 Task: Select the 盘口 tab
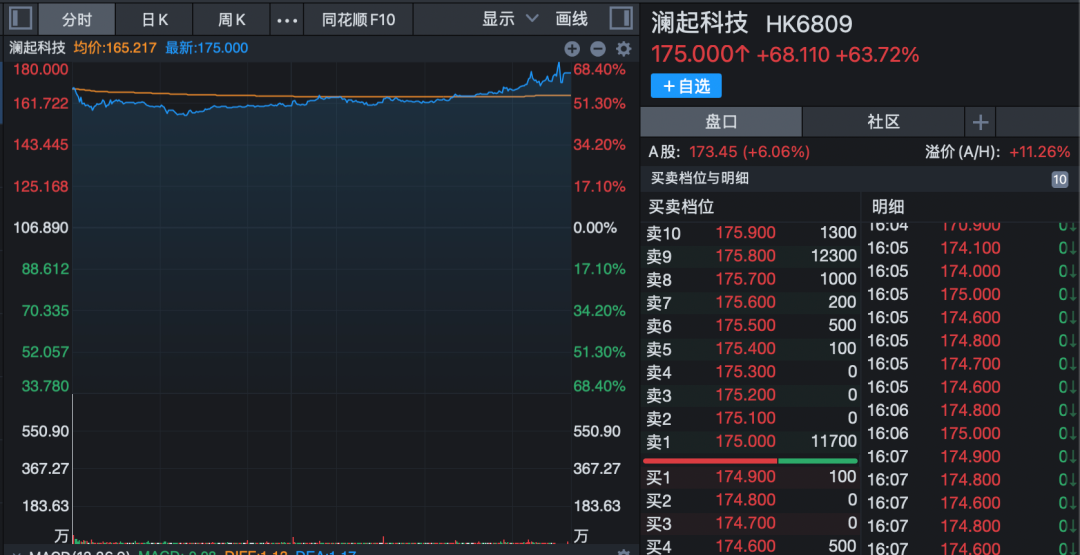[721, 123]
